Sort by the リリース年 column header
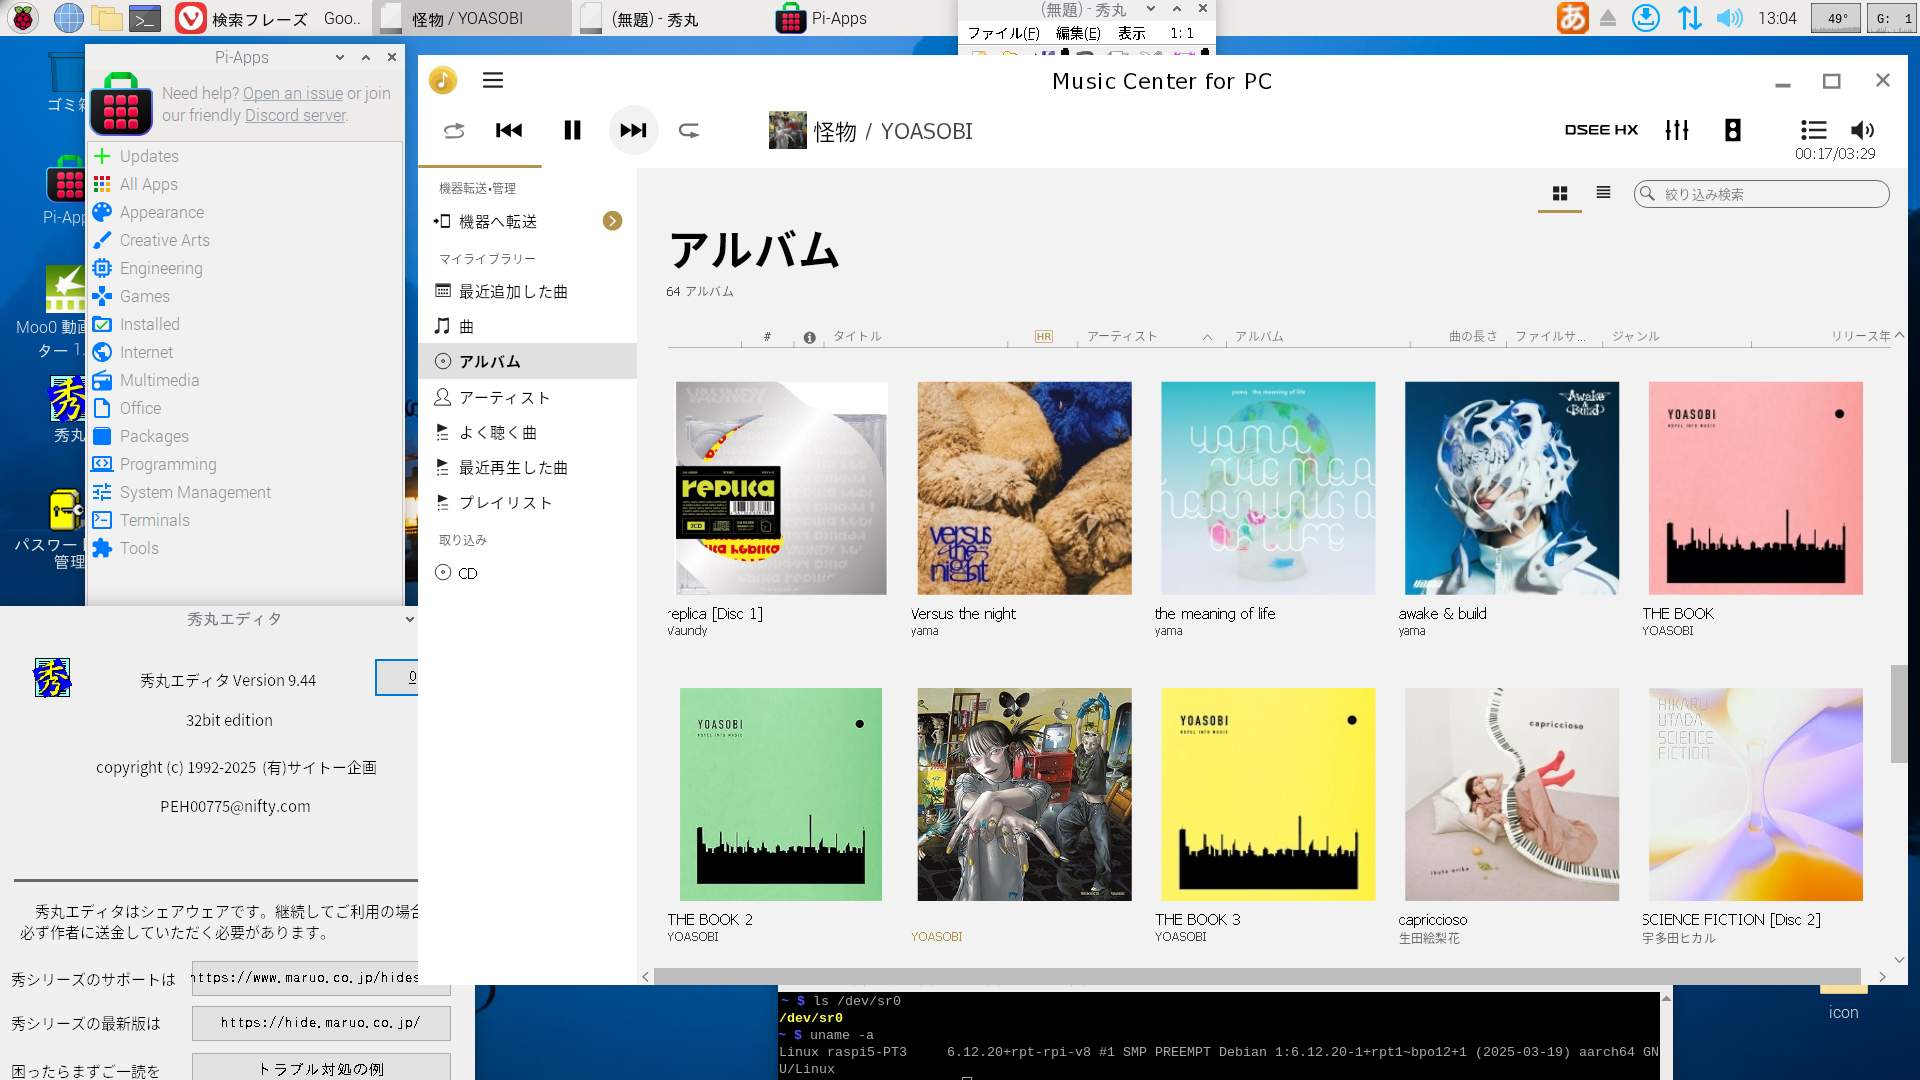Image resolution: width=1920 pixels, height=1080 pixels. (1860, 336)
